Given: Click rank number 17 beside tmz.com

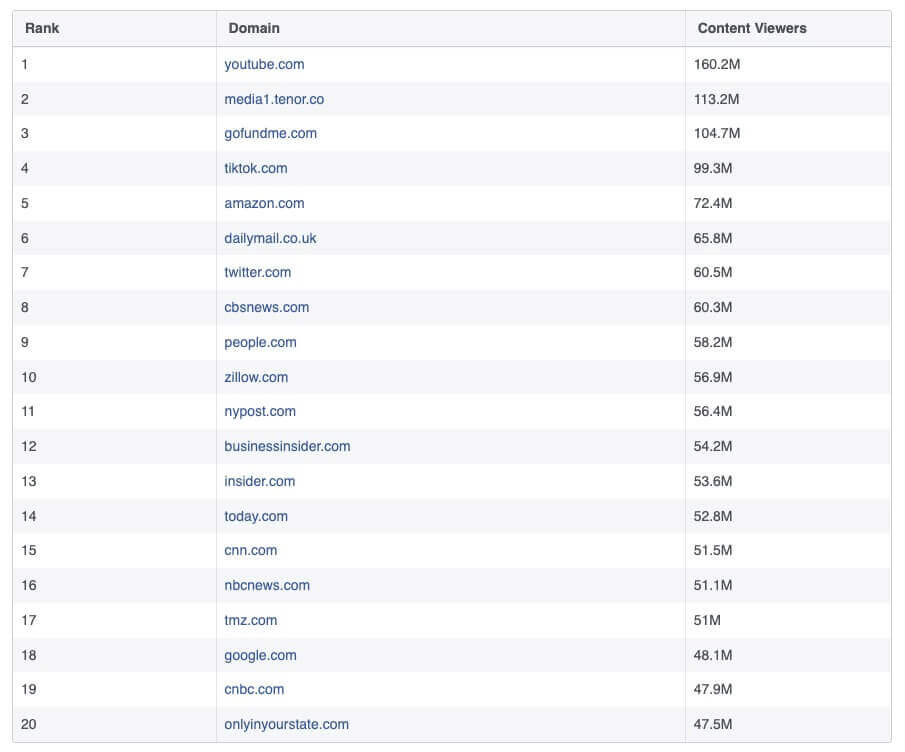Looking at the screenshot, I should (x=29, y=620).
